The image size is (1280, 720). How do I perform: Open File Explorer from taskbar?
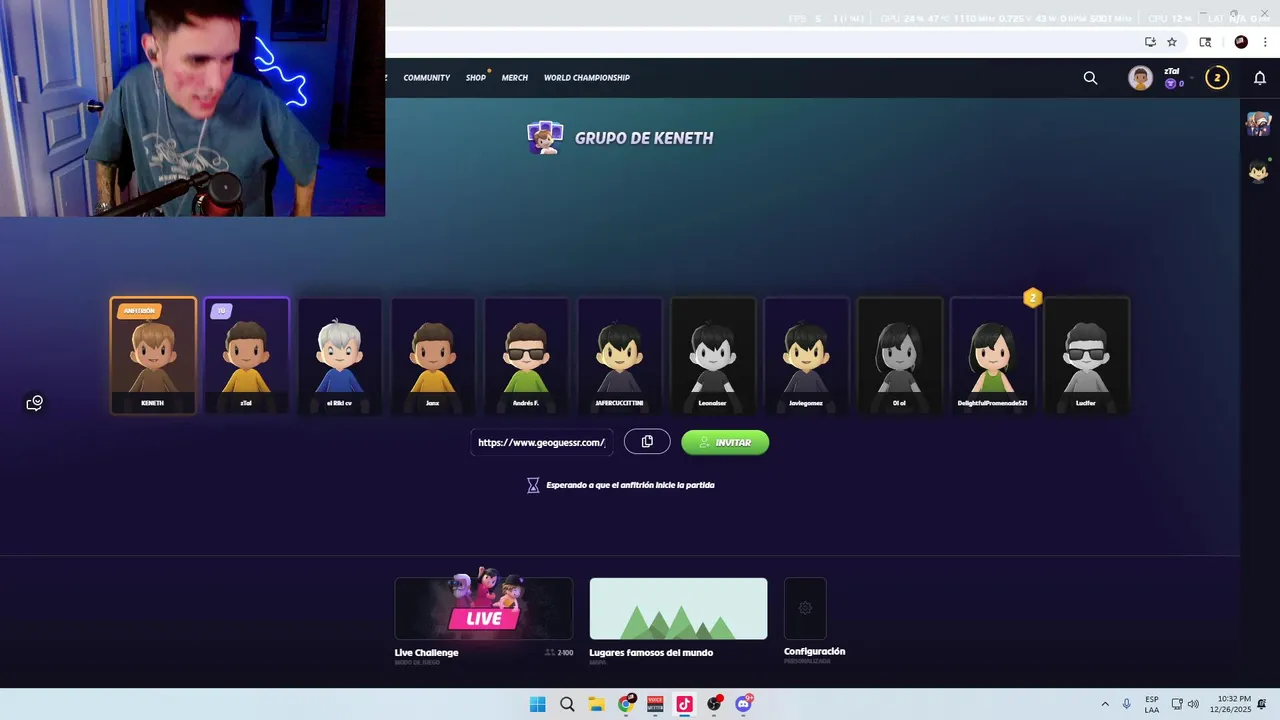[x=596, y=704]
